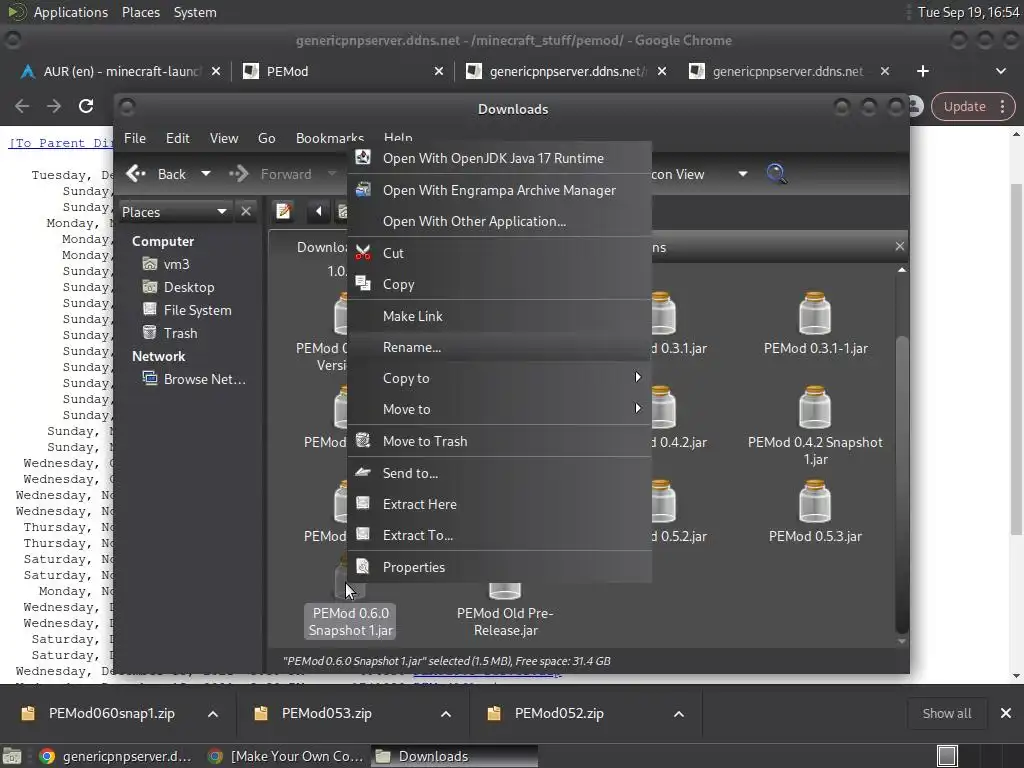This screenshot has height=768, width=1024.
Task: Close the file manager tab
Action: (899, 246)
